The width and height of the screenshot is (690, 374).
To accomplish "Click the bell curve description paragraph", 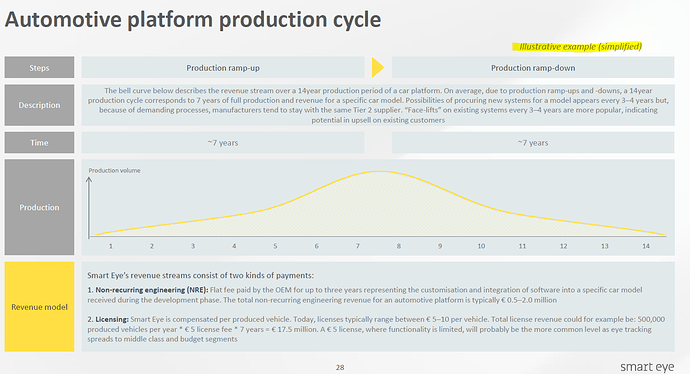I will click(378, 105).
